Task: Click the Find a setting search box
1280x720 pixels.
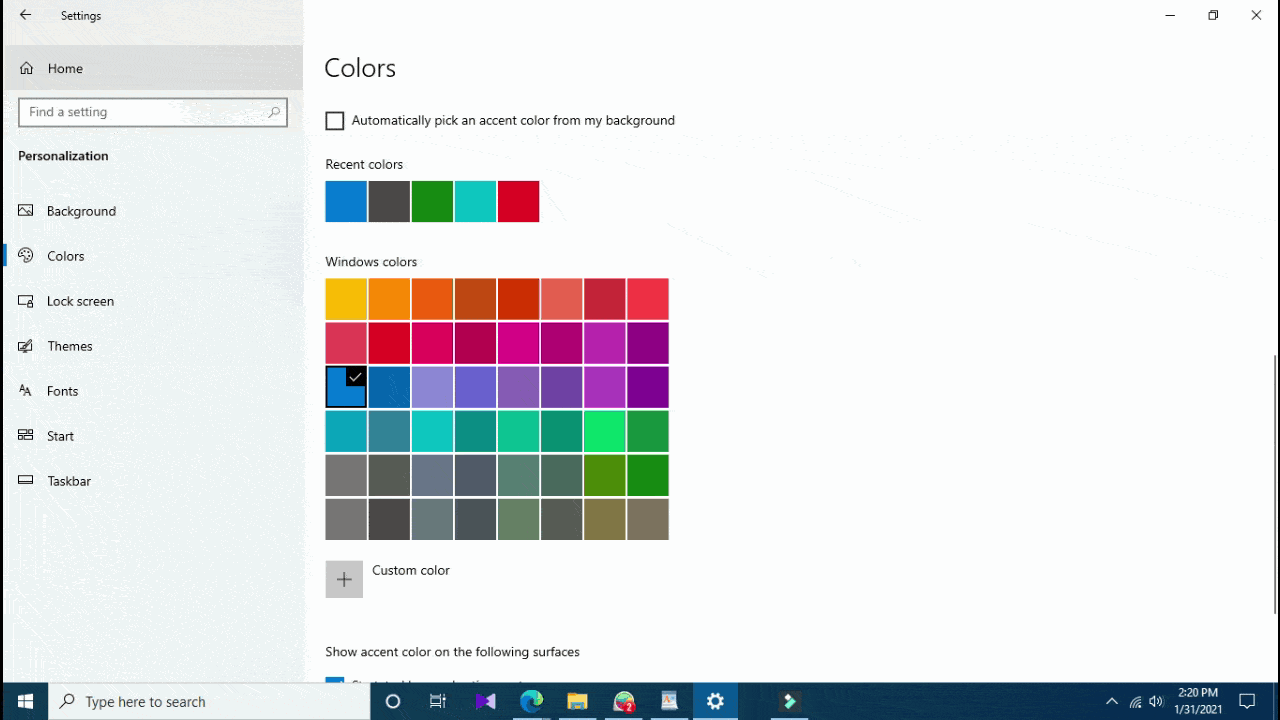Action: click(x=152, y=112)
